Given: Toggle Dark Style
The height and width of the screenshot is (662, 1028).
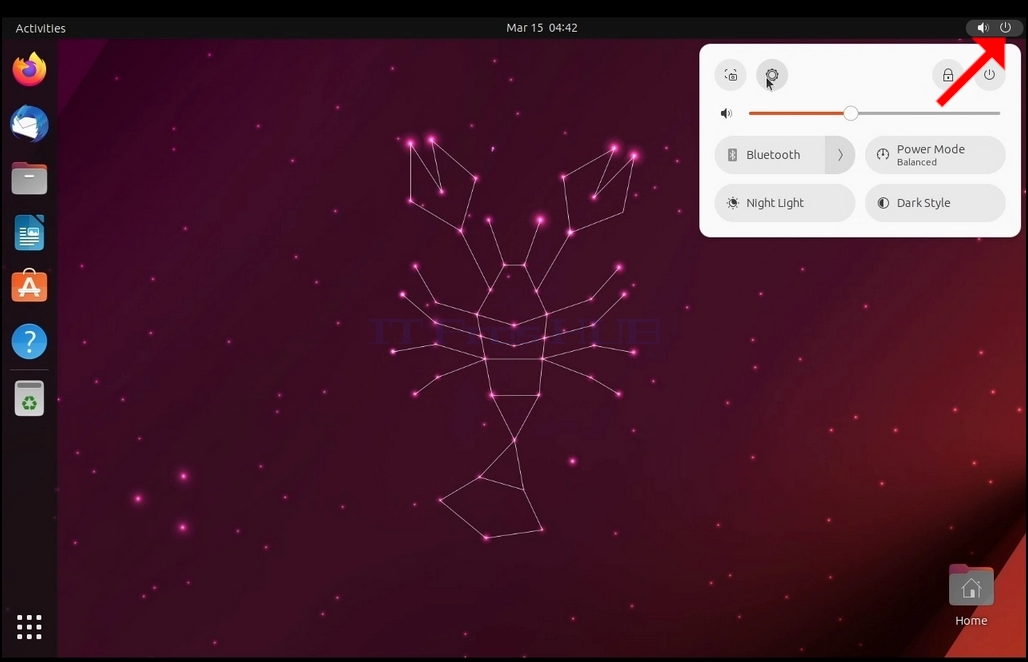Looking at the screenshot, I should click(x=935, y=203).
